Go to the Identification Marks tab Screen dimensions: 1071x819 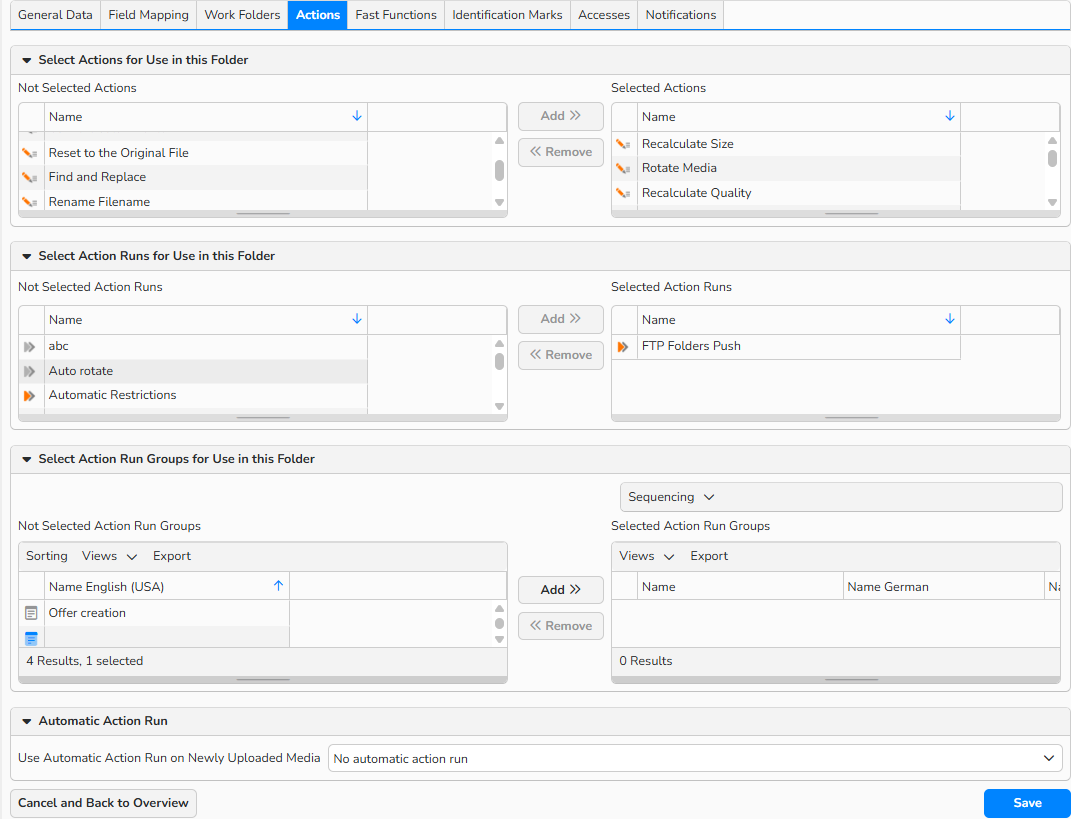[x=507, y=14]
